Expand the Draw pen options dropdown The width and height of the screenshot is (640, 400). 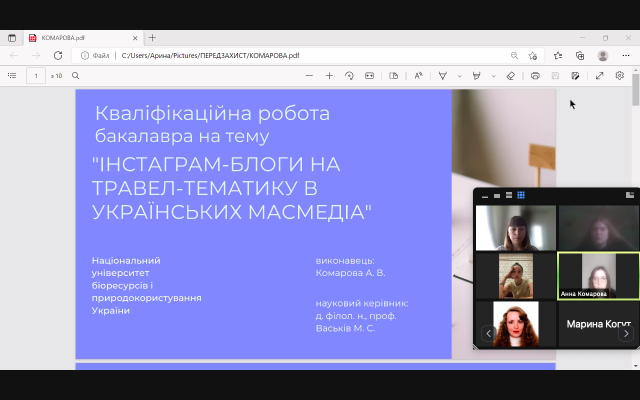click(x=459, y=75)
